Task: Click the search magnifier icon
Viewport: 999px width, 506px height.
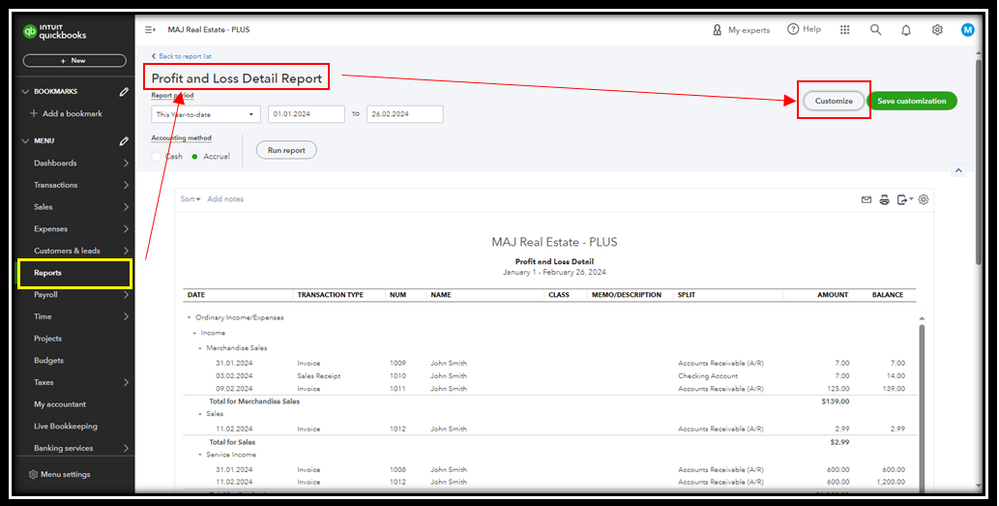Action: 875,30
